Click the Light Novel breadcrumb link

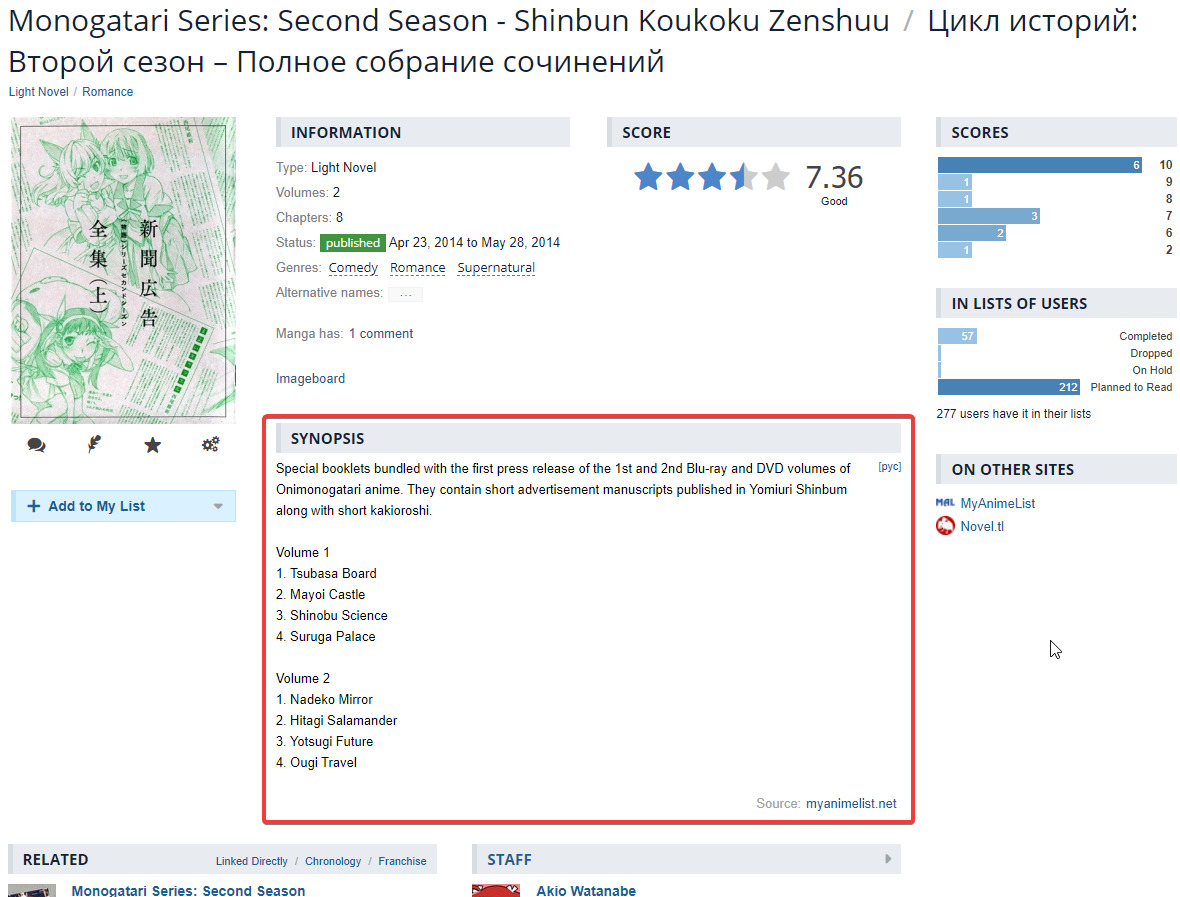(39, 92)
